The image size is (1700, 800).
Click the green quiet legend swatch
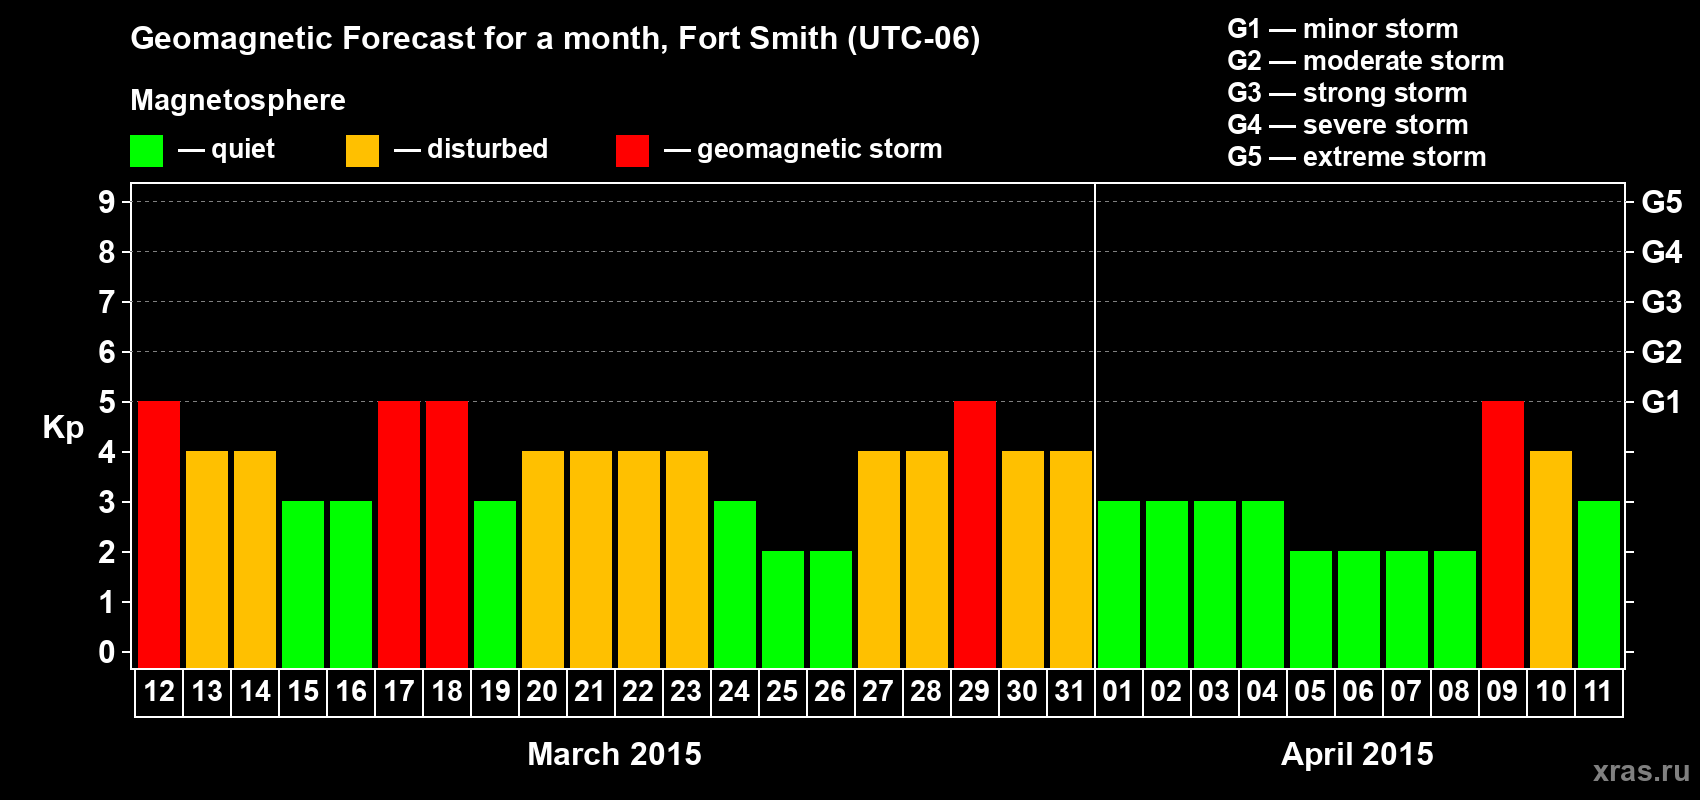click(x=146, y=151)
